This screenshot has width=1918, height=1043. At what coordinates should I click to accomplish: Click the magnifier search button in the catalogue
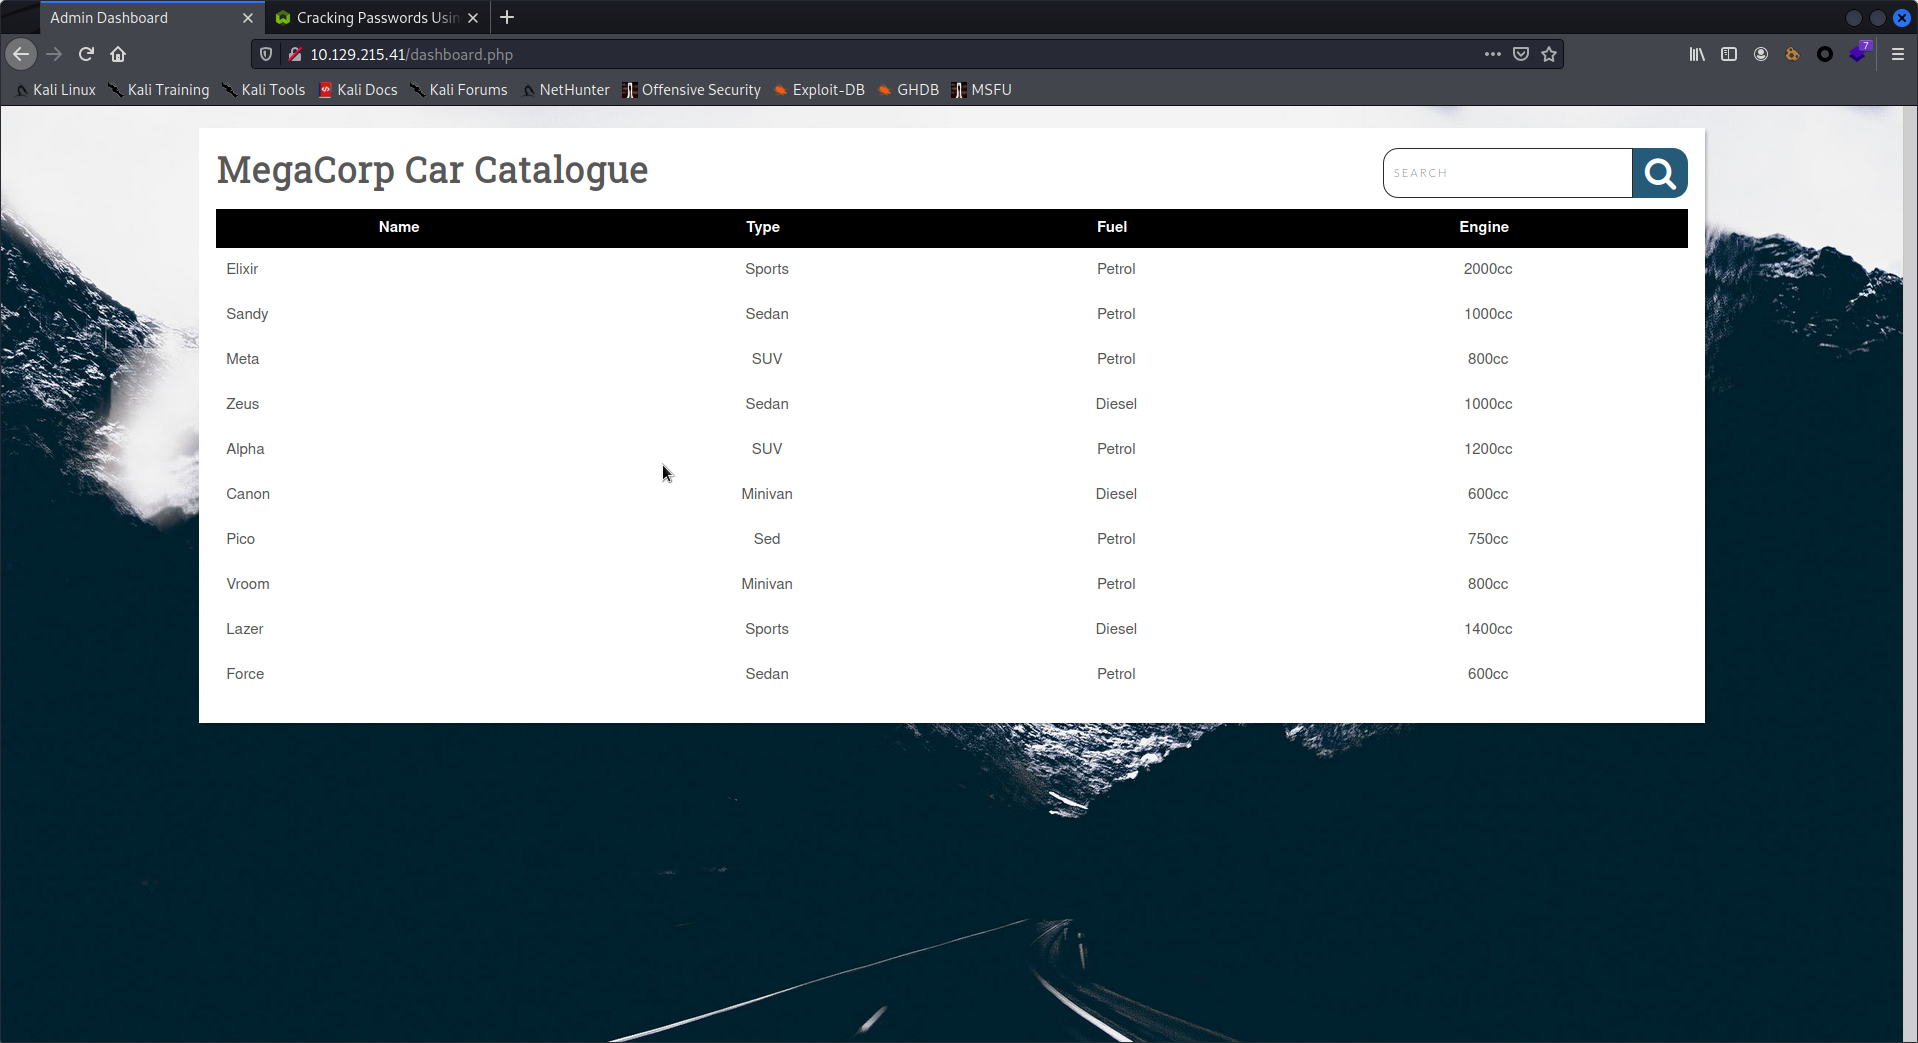pyautogui.click(x=1660, y=173)
